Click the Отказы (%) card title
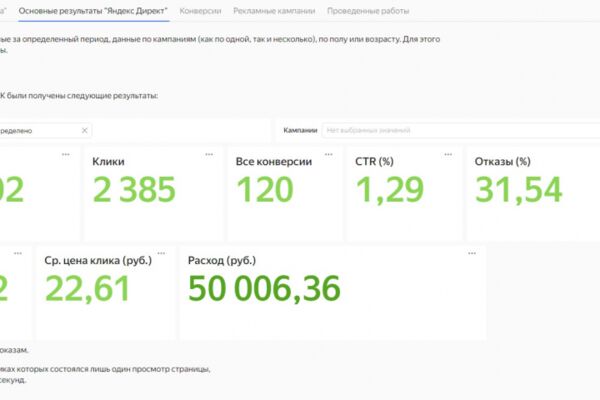The height and width of the screenshot is (400, 600). coord(502,162)
